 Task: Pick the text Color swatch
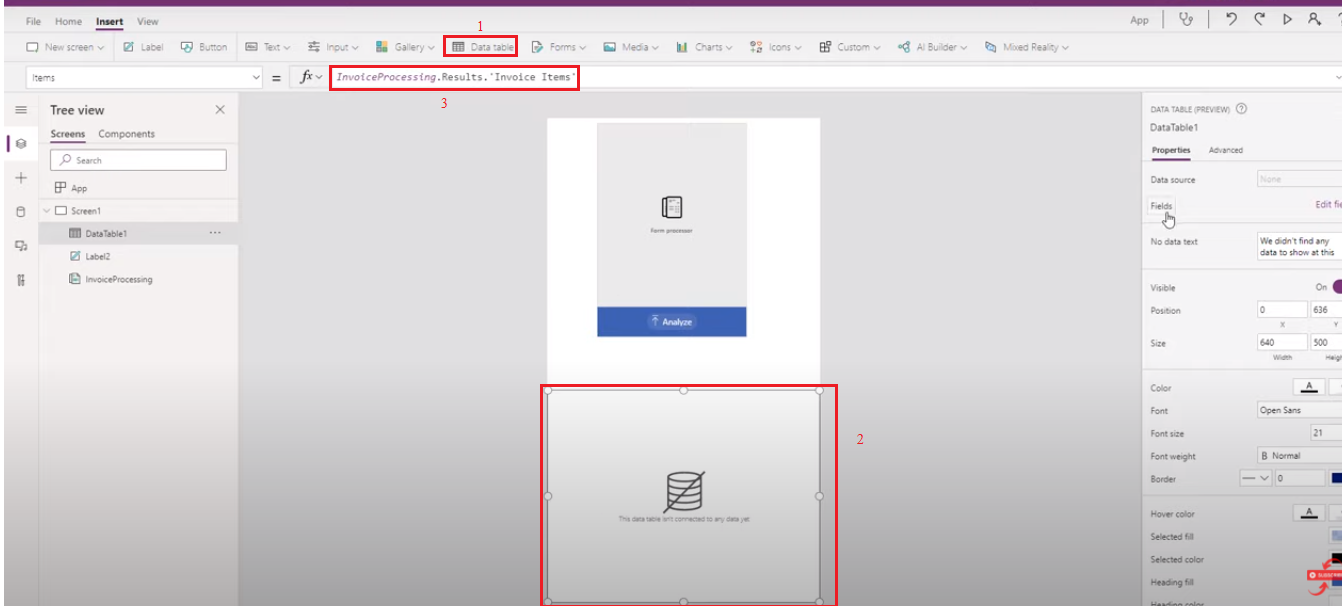click(x=1309, y=387)
